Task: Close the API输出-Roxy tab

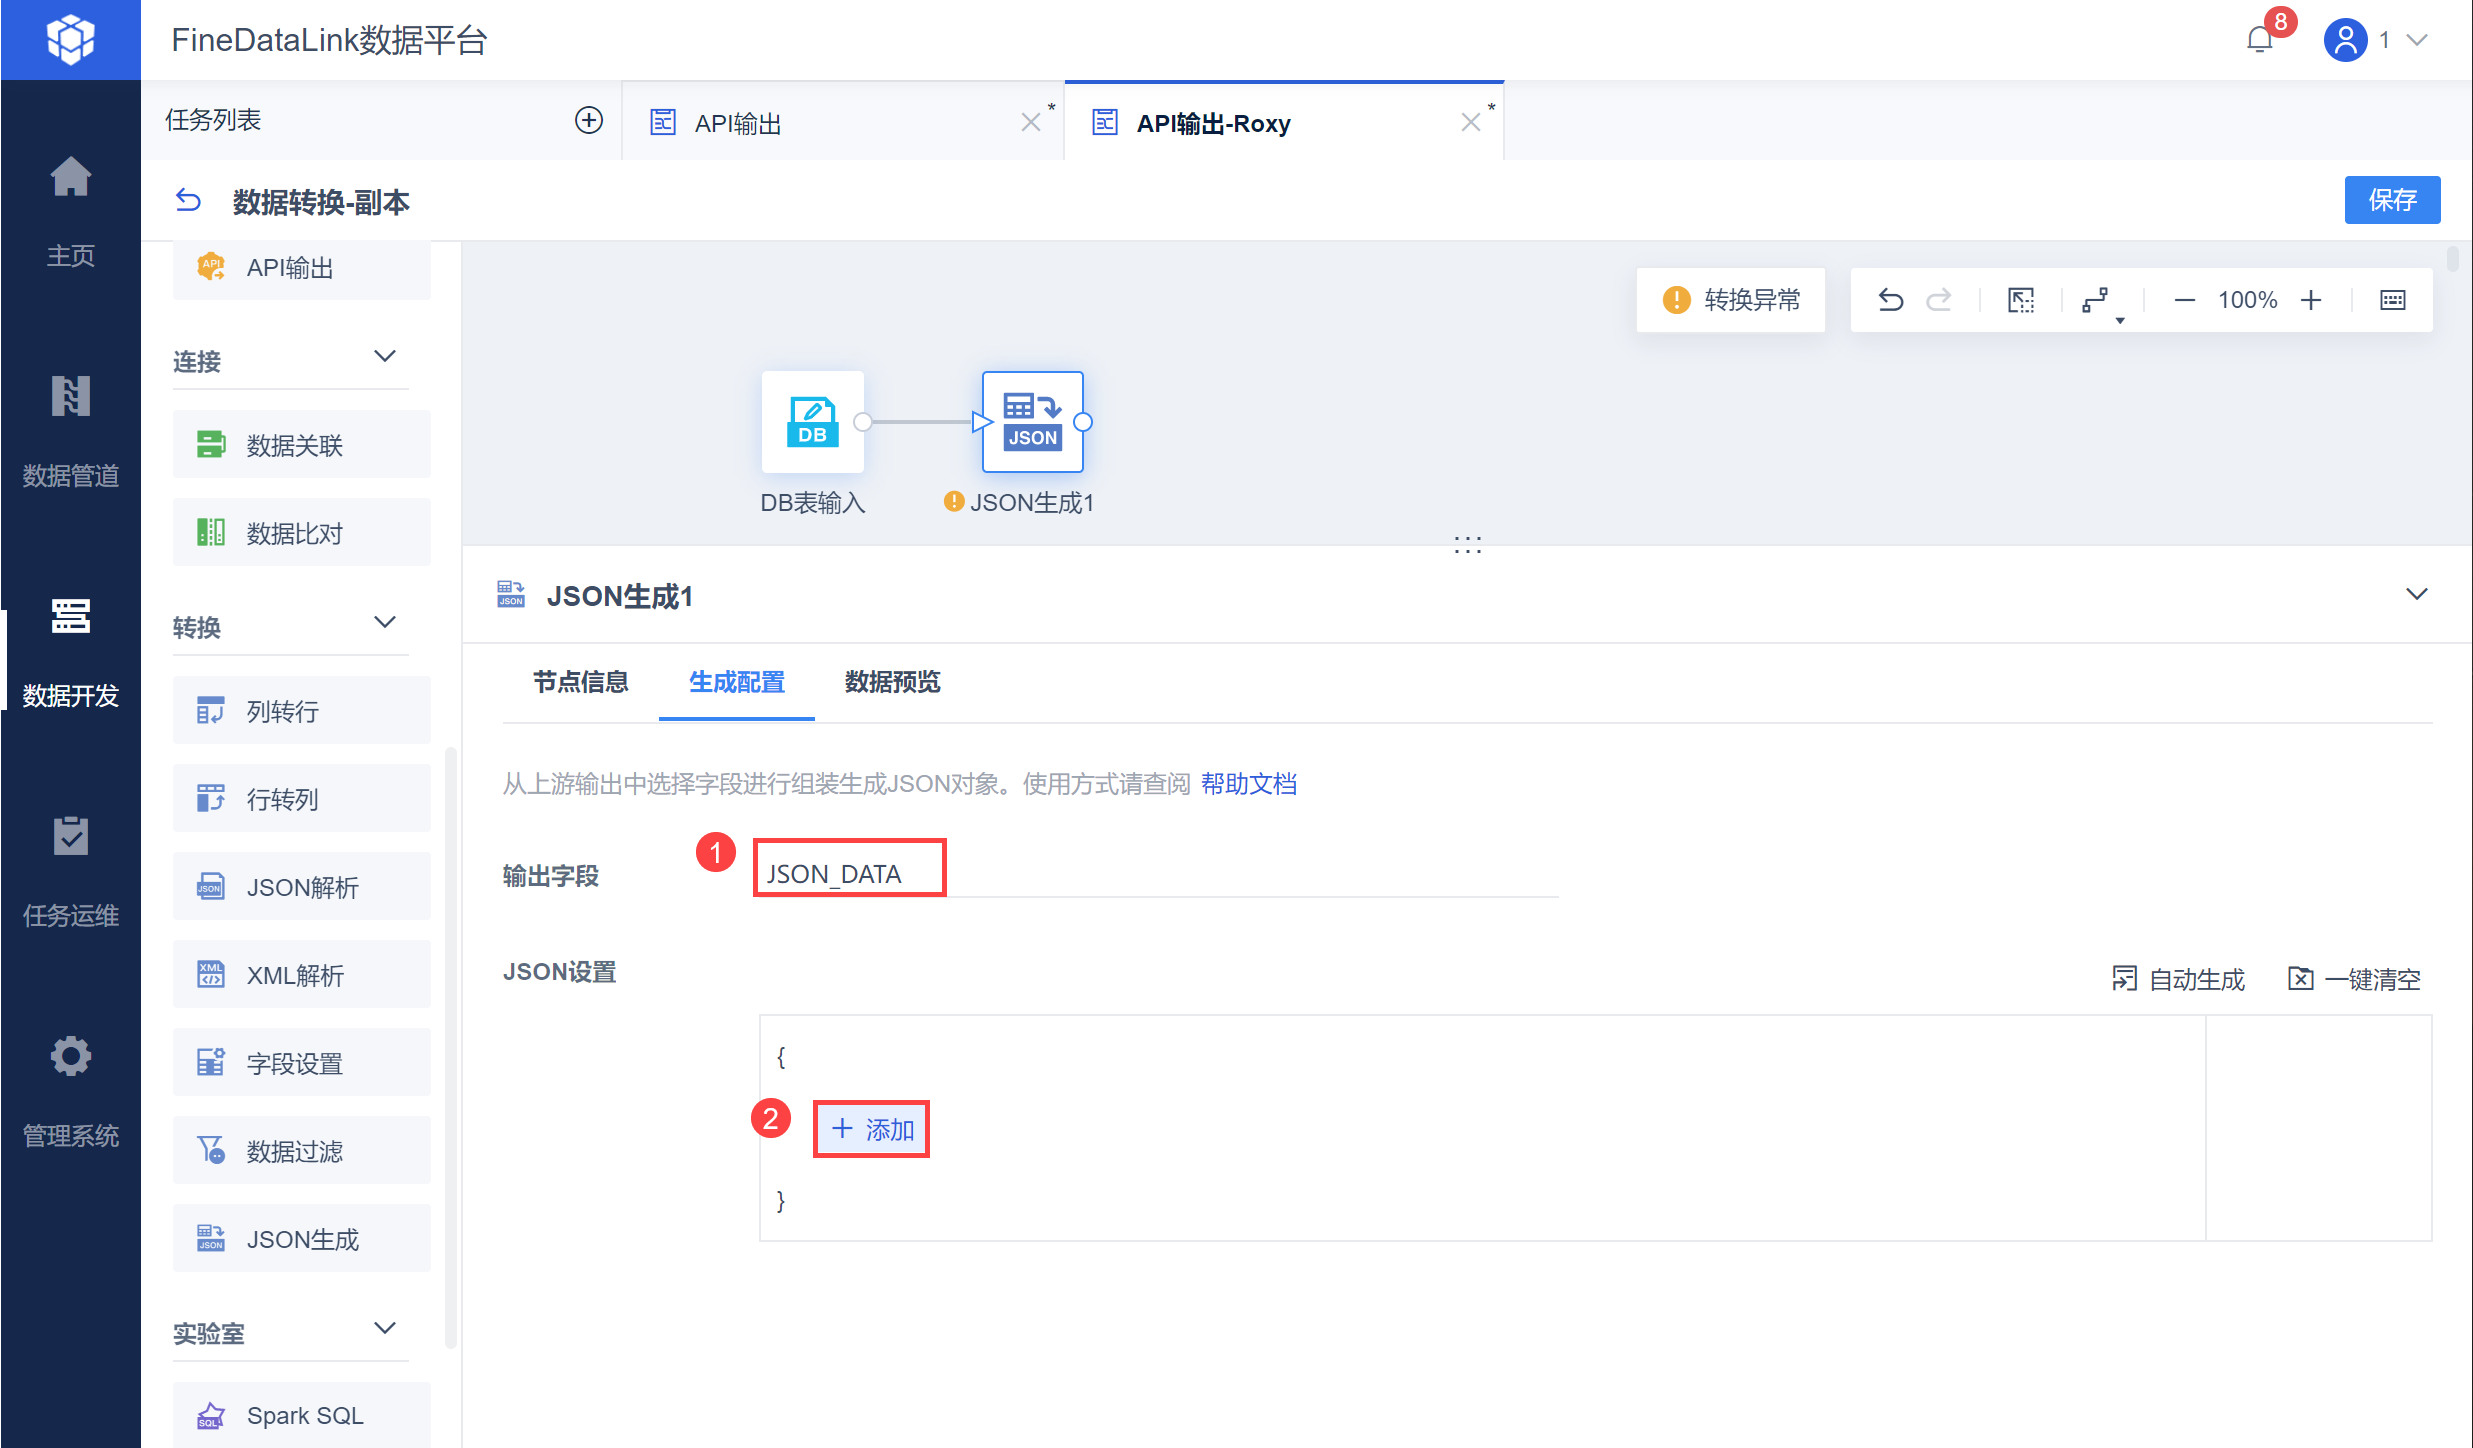Action: coord(1470,122)
